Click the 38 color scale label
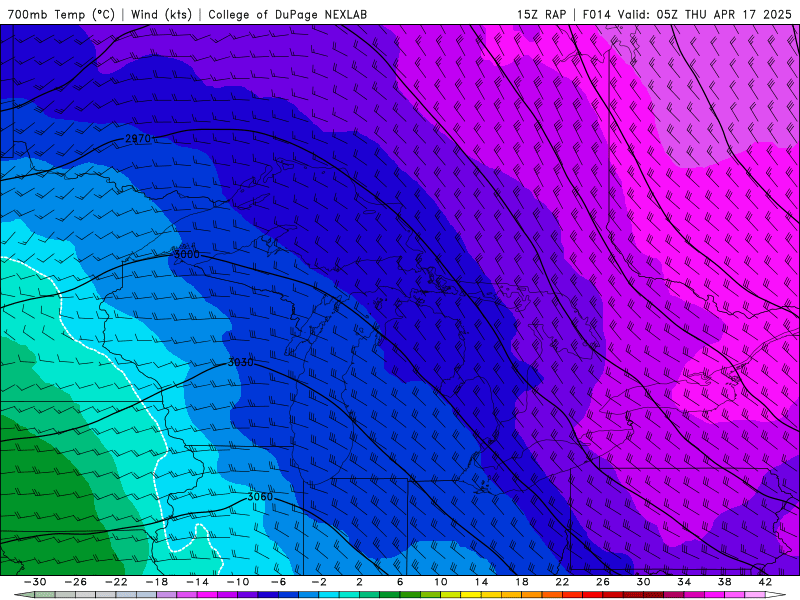This screenshot has height=600, width=800. click(724, 582)
